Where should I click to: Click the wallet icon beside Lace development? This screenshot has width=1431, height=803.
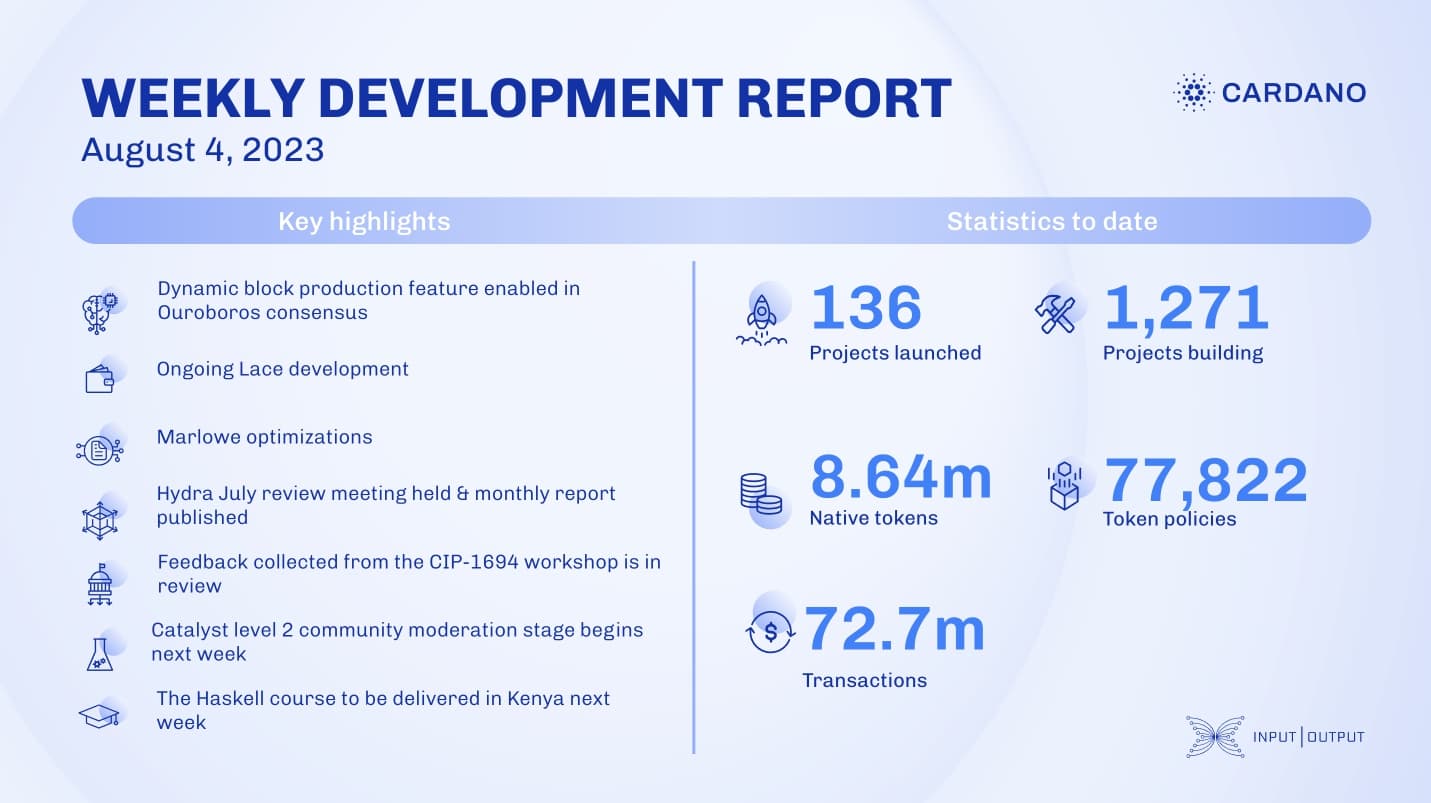pyautogui.click(x=100, y=380)
